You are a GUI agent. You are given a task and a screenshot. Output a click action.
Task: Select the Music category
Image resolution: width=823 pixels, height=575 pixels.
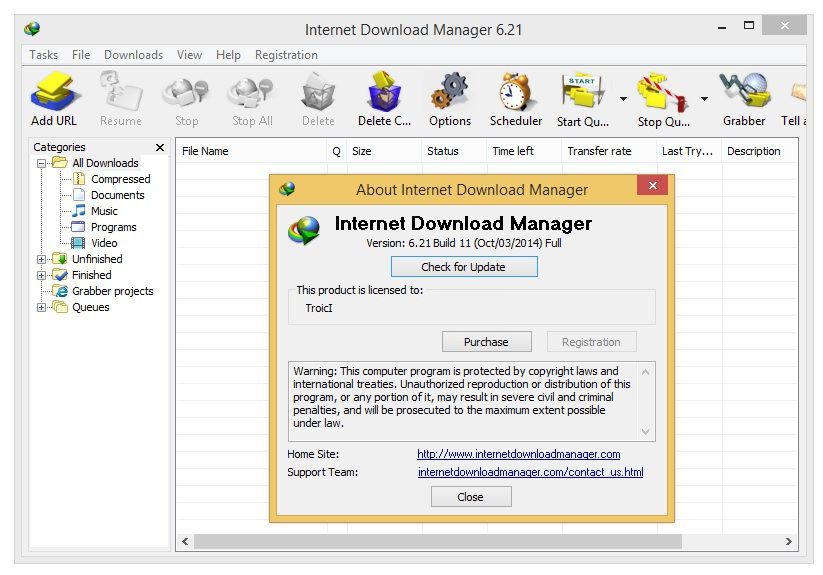pyautogui.click(x=104, y=211)
